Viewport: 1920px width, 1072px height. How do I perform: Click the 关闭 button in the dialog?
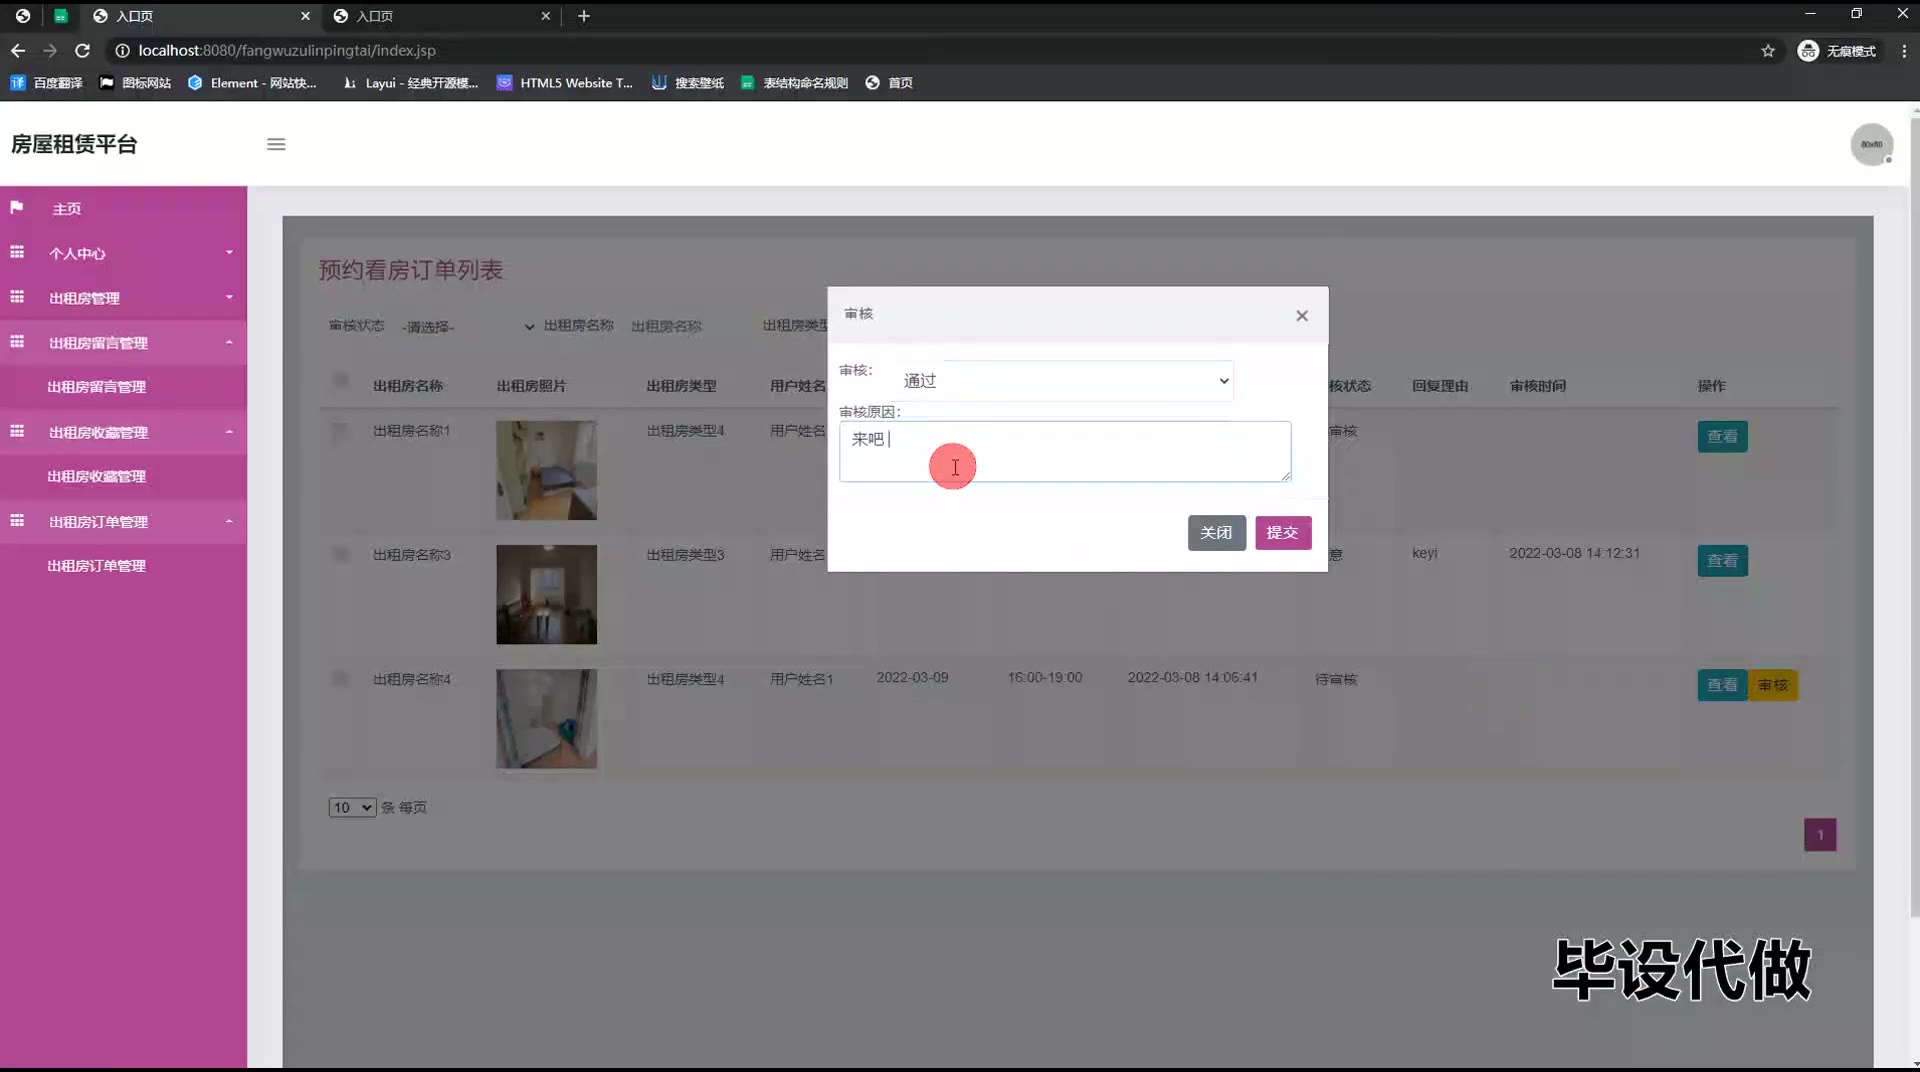point(1216,533)
